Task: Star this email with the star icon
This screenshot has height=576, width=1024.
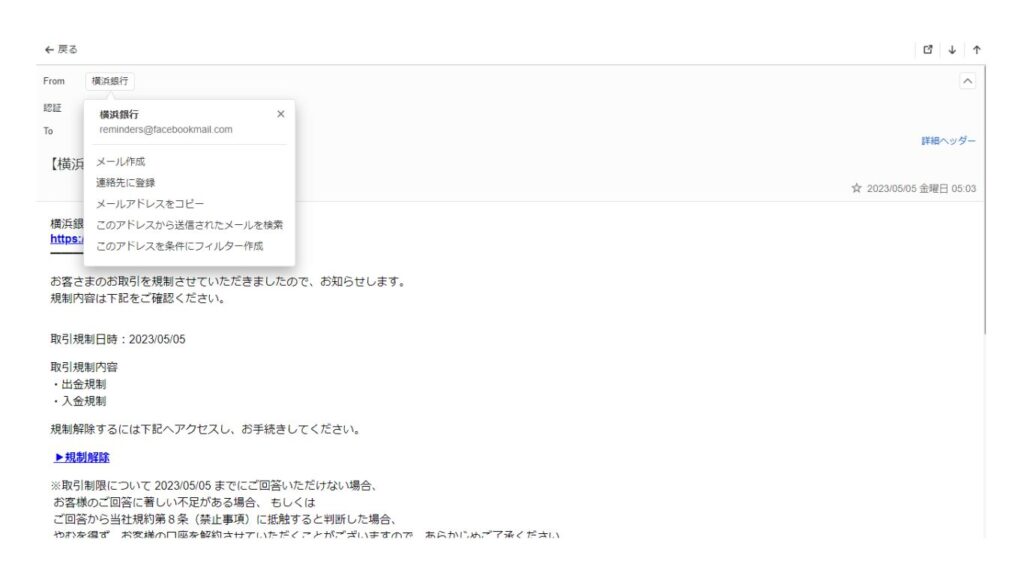Action: (856, 188)
